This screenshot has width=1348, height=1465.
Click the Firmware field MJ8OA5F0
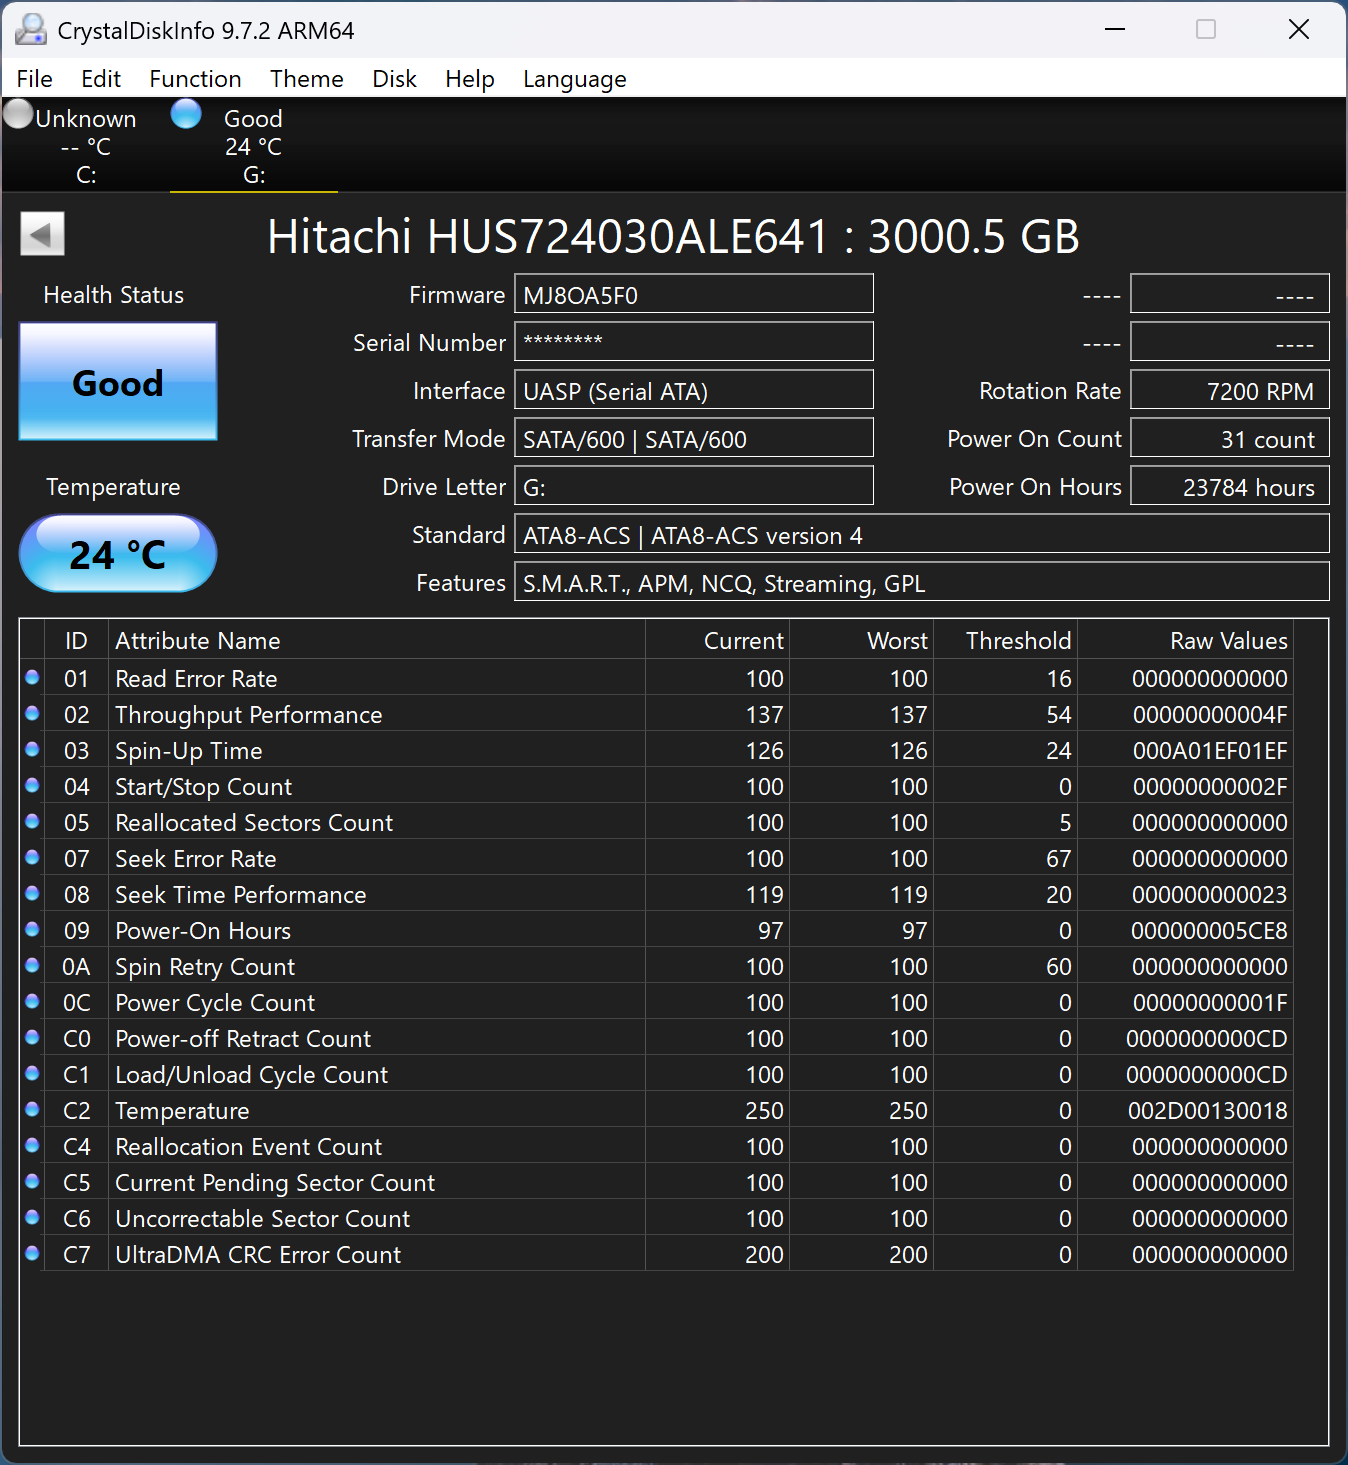693,295
